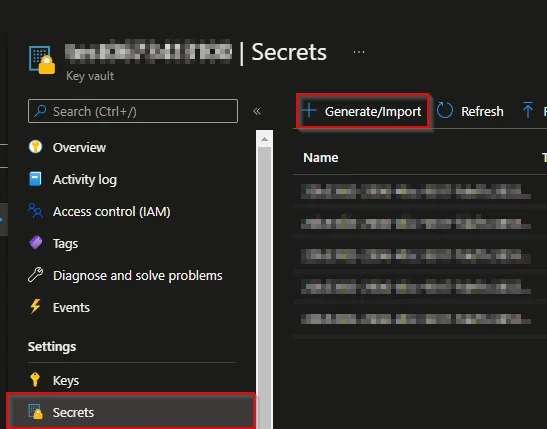Click the Secrets lock icon in sidebar
Viewport: 547px width, 429px height.
(x=35, y=412)
